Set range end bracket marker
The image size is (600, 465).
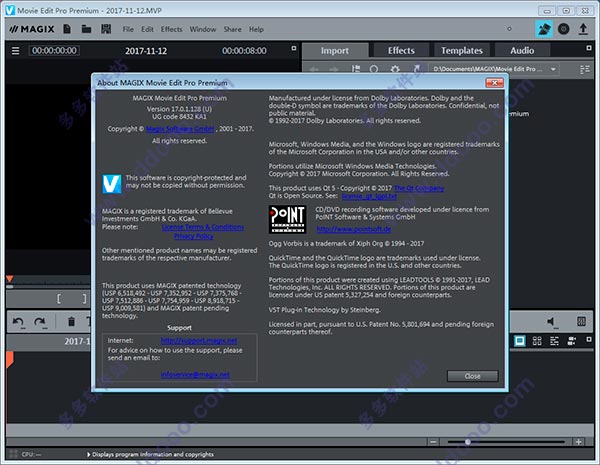click(x=85, y=299)
